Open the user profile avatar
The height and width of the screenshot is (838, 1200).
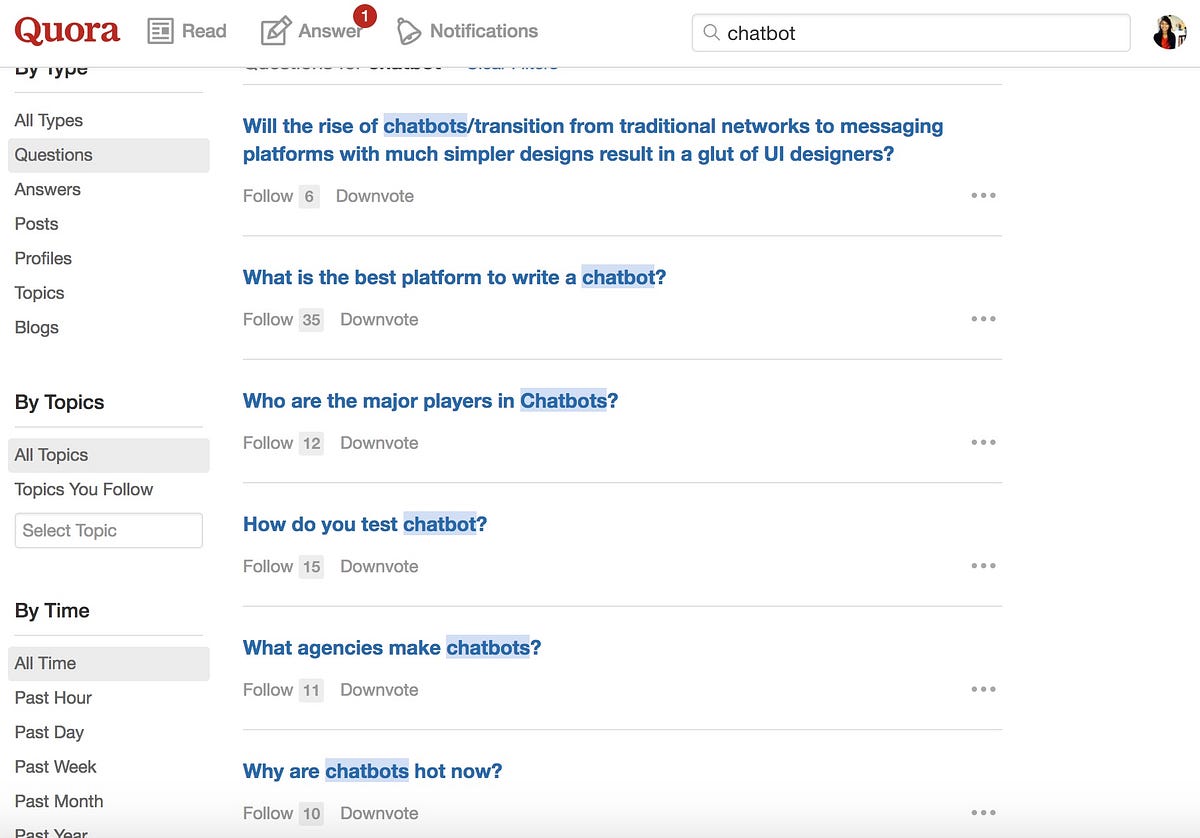click(x=1169, y=32)
